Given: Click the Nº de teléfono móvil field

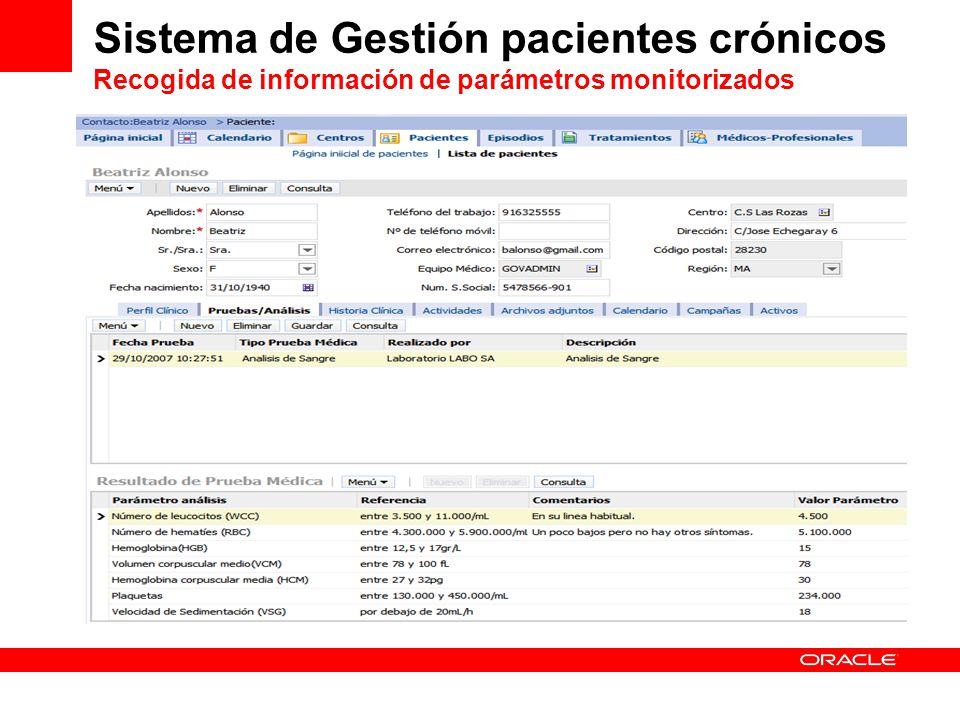Looking at the screenshot, I should pyautogui.click(x=554, y=231).
